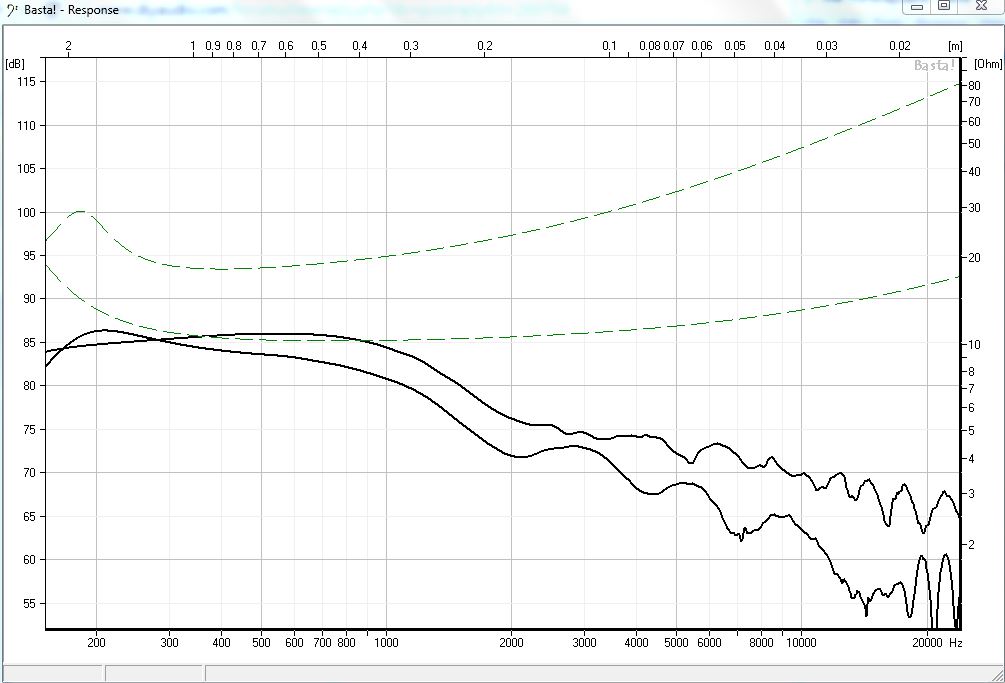Click the [m] wavelength axis label
The width and height of the screenshot is (1005, 683).
(955, 45)
